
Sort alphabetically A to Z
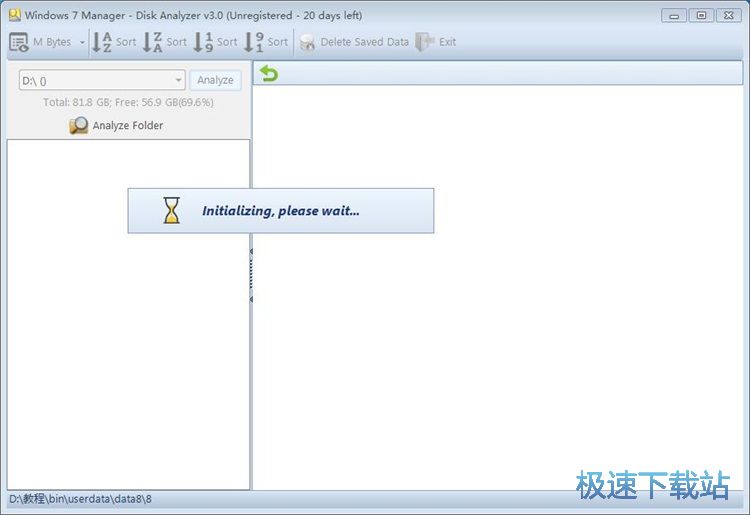click(114, 42)
